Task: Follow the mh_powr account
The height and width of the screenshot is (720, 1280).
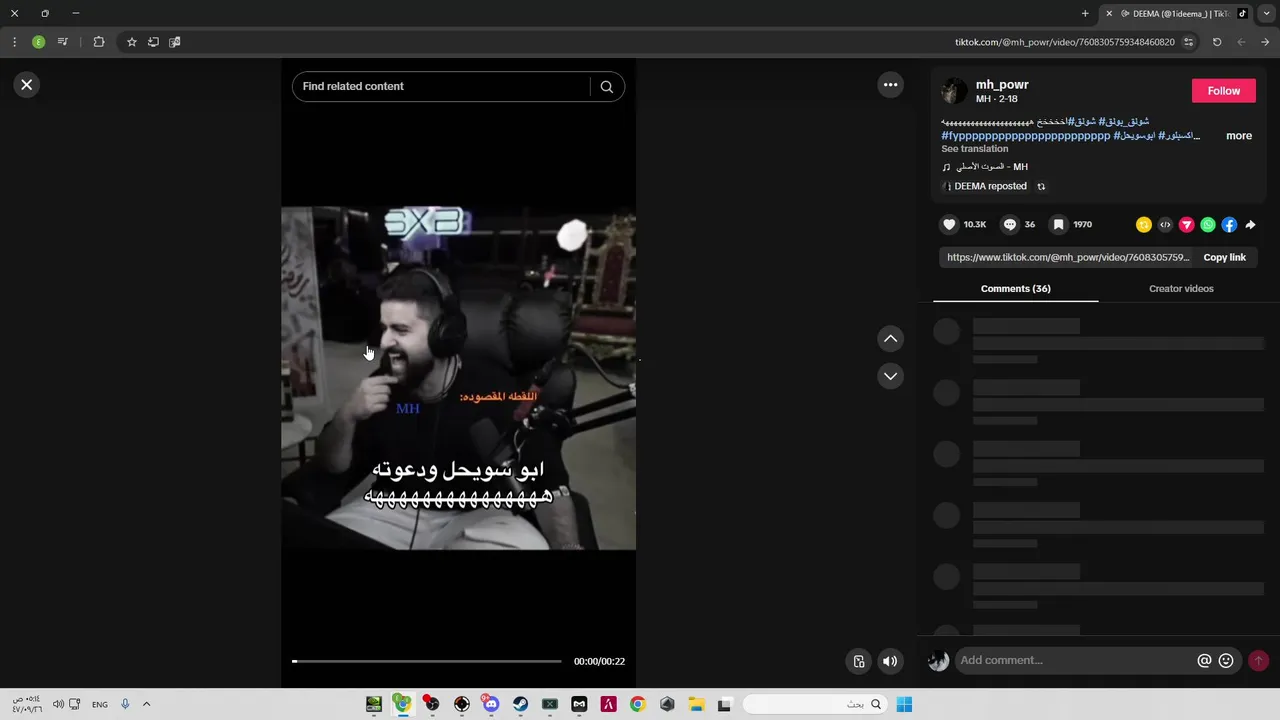Action: coord(1223,91)
